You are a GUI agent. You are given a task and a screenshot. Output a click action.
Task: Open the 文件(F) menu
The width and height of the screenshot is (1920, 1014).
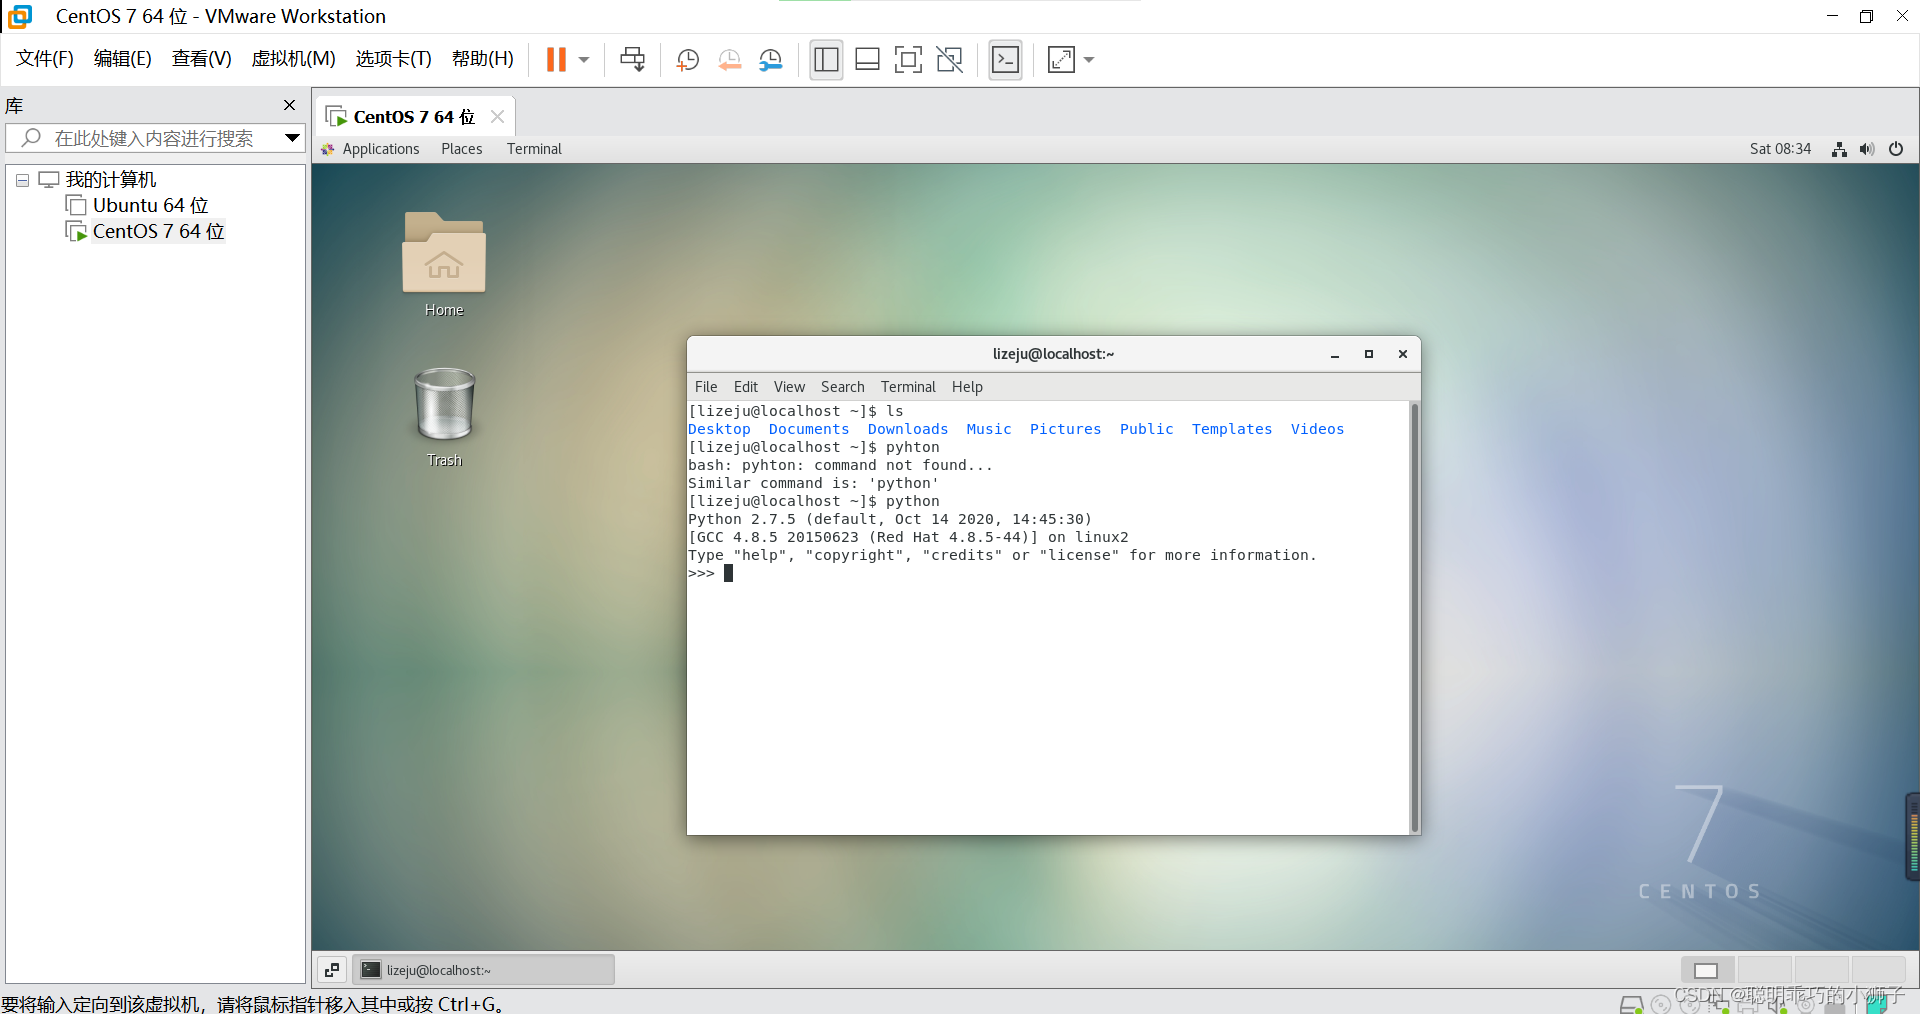[45, 59]
